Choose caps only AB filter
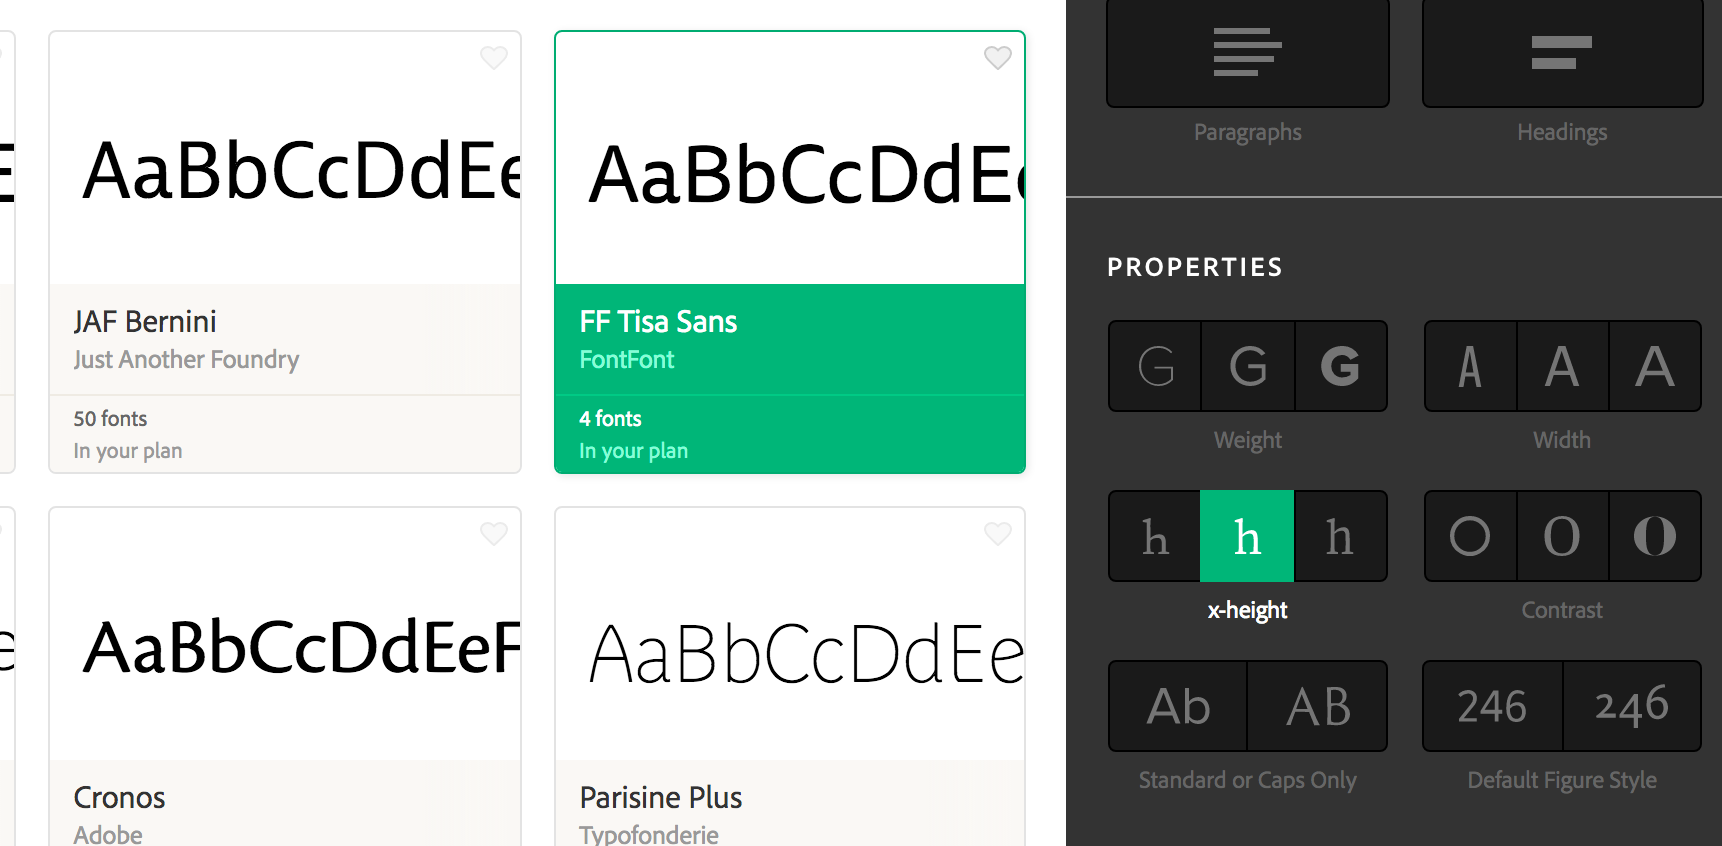Image resolution: width=1722 pixels, height=846 pixels. pos(1318,706)
